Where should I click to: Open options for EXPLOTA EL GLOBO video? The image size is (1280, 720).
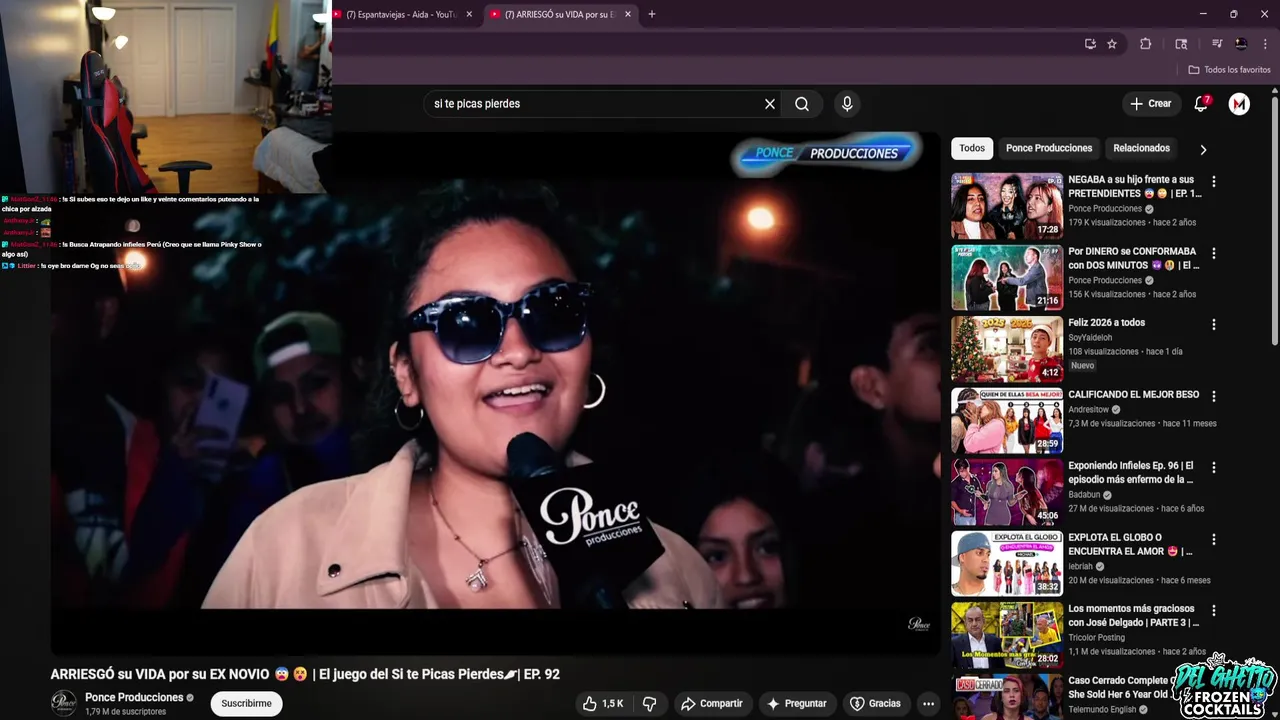[x=1214, y=540]
